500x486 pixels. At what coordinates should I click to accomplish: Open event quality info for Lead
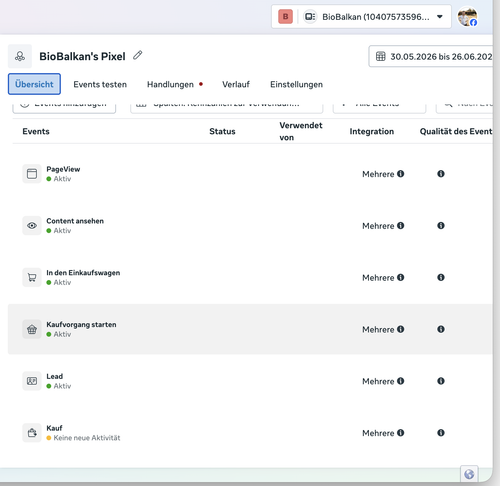pyautogui.click(x=441, y=381)
